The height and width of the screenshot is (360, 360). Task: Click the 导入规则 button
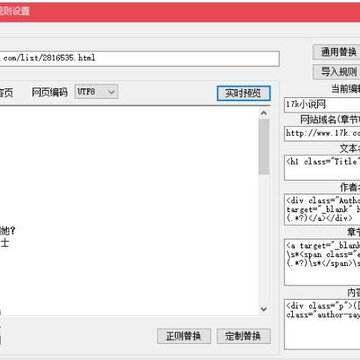tap(337, 72)
